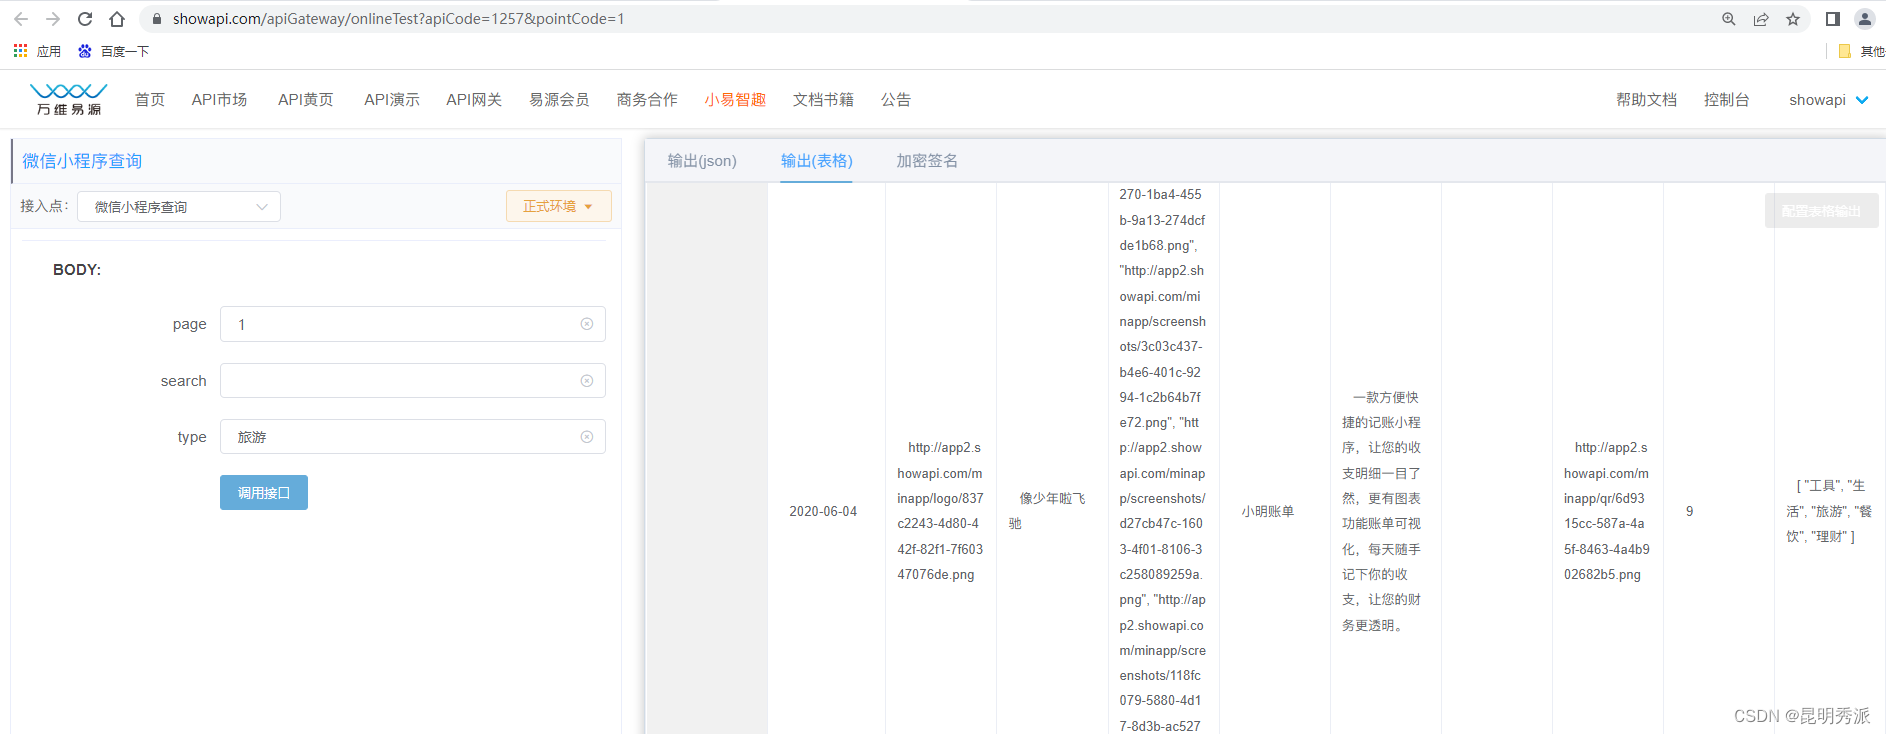Click the type input field with 旅游
The image size is (1886, 734).
413,437
